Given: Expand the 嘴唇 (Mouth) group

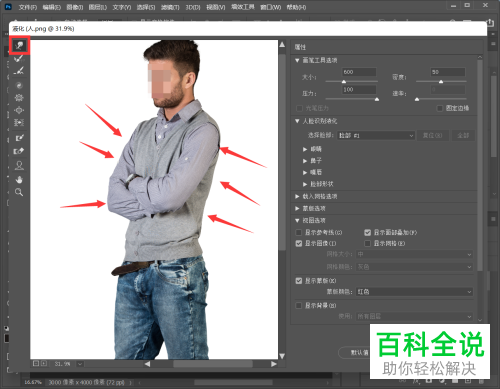Looking at the screenshot, I should pos(305,172).
